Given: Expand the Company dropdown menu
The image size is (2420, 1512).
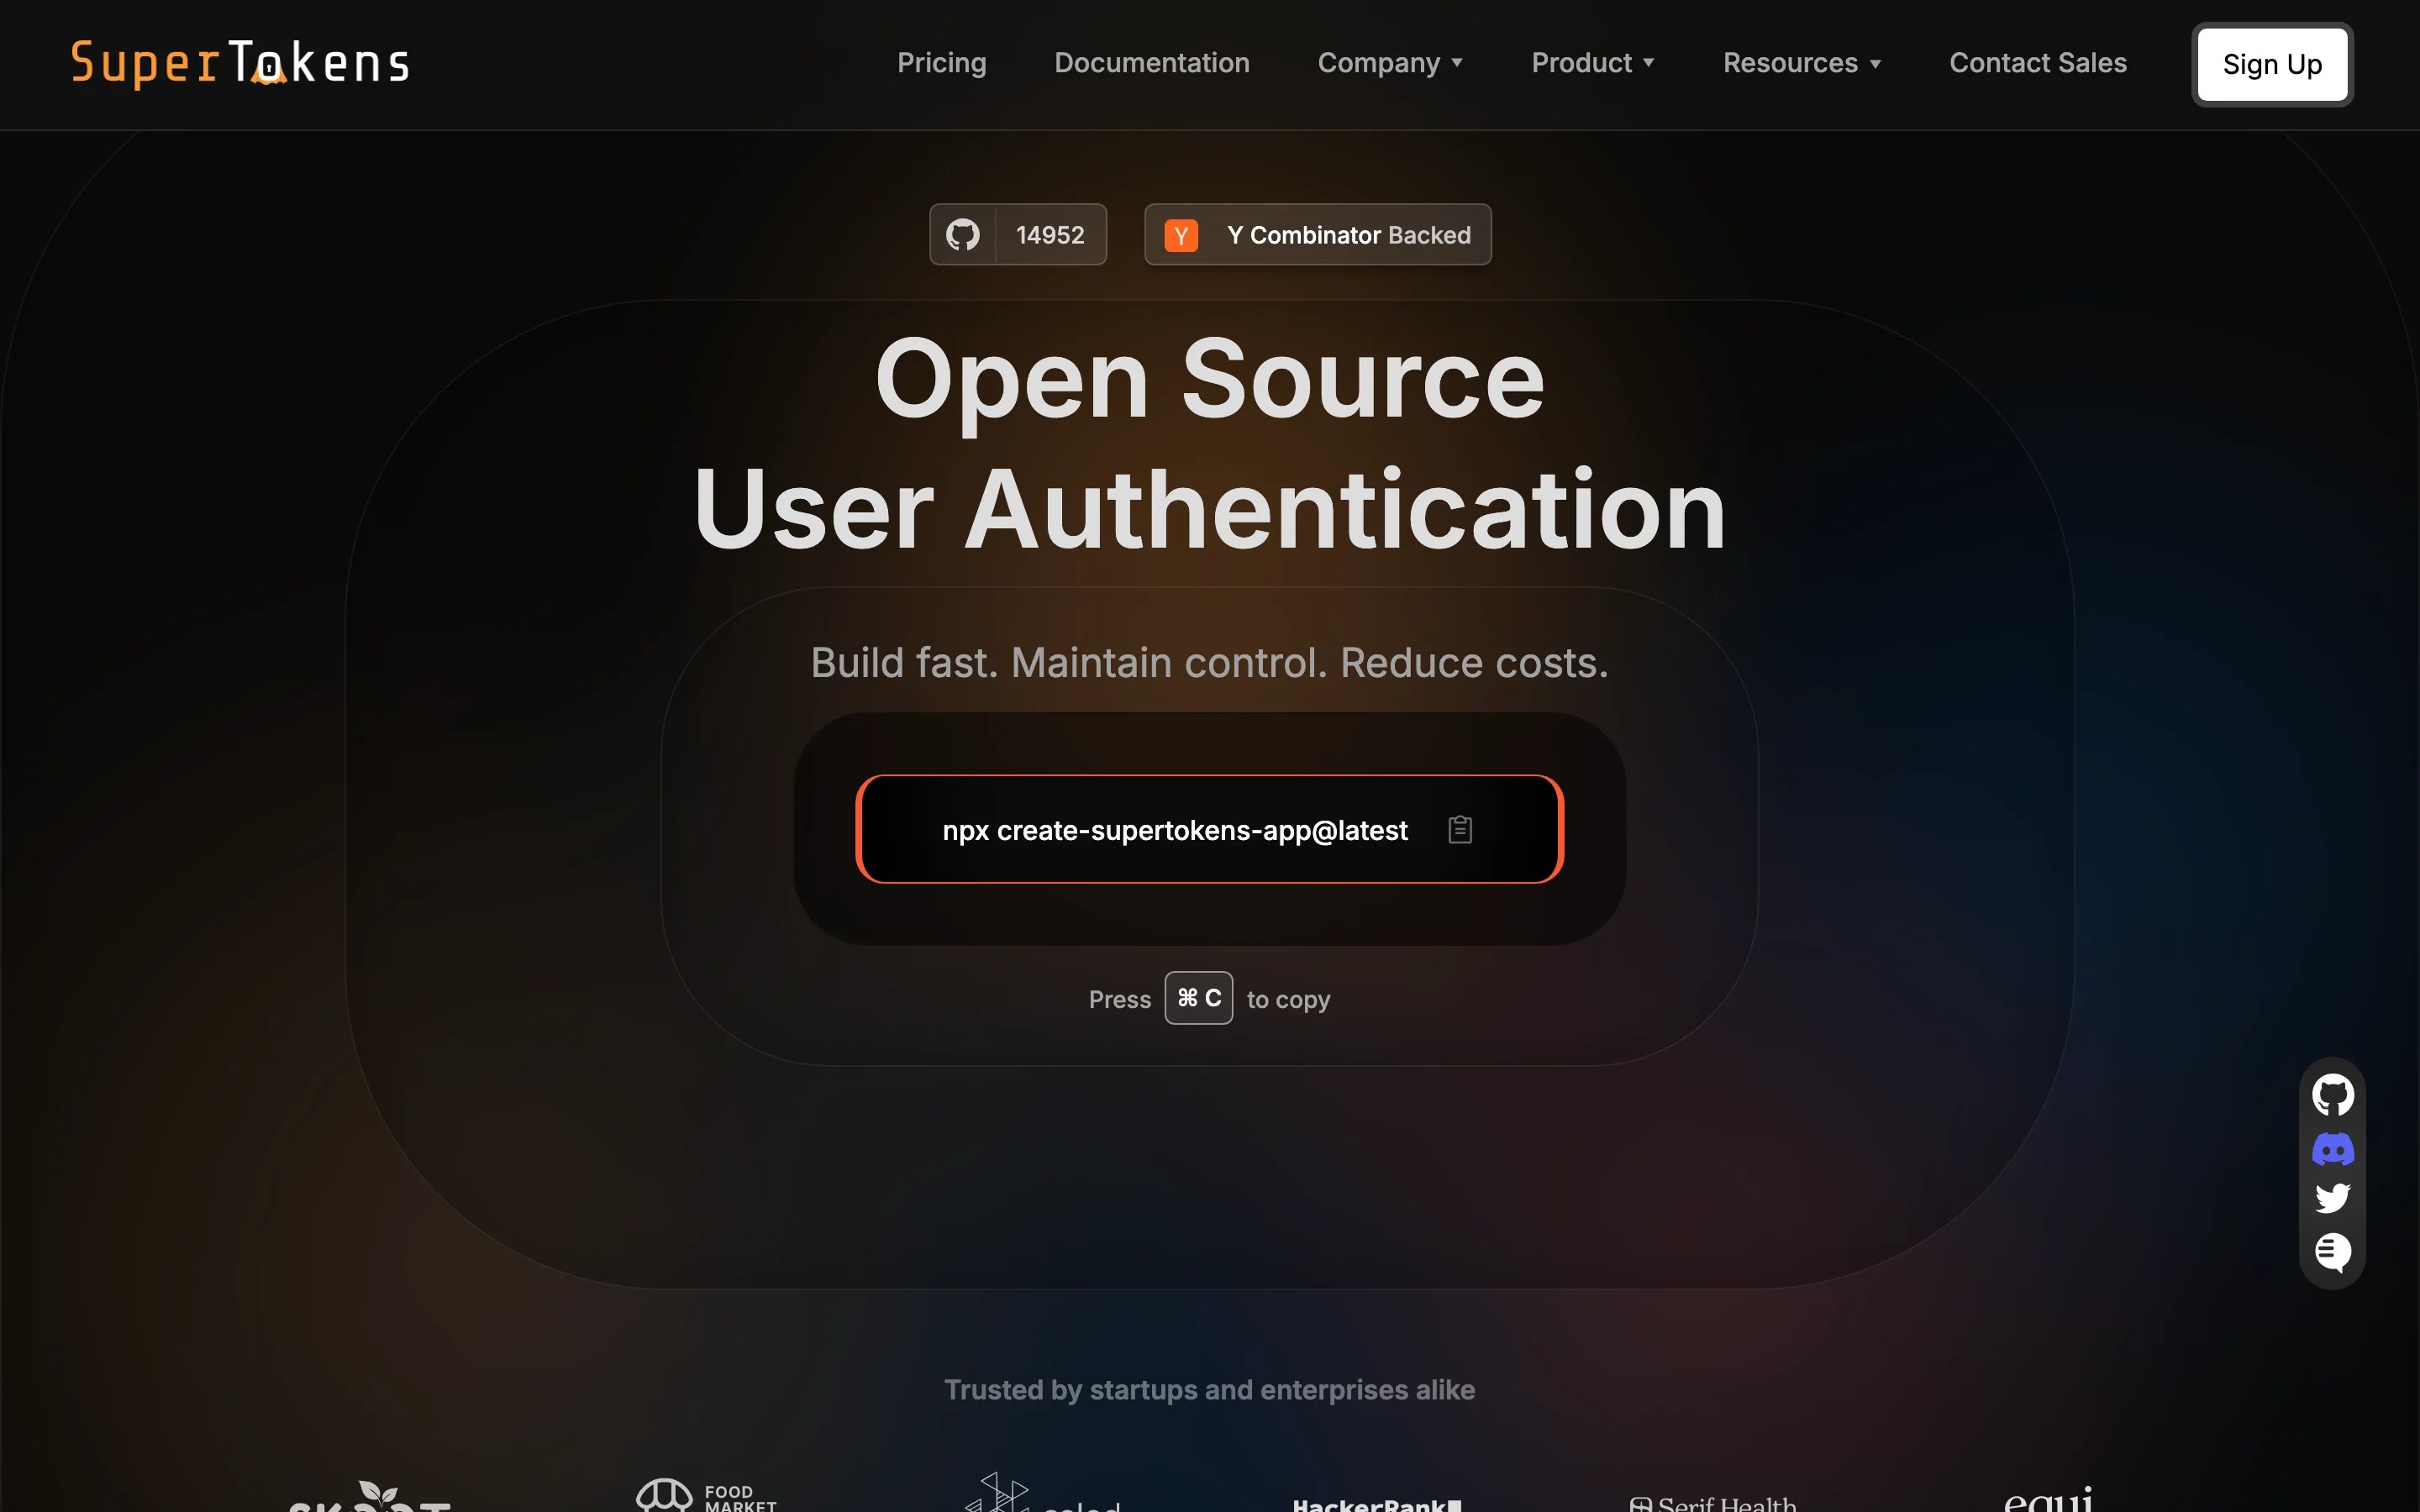Looking at the screenshot, I should 1390,63.
